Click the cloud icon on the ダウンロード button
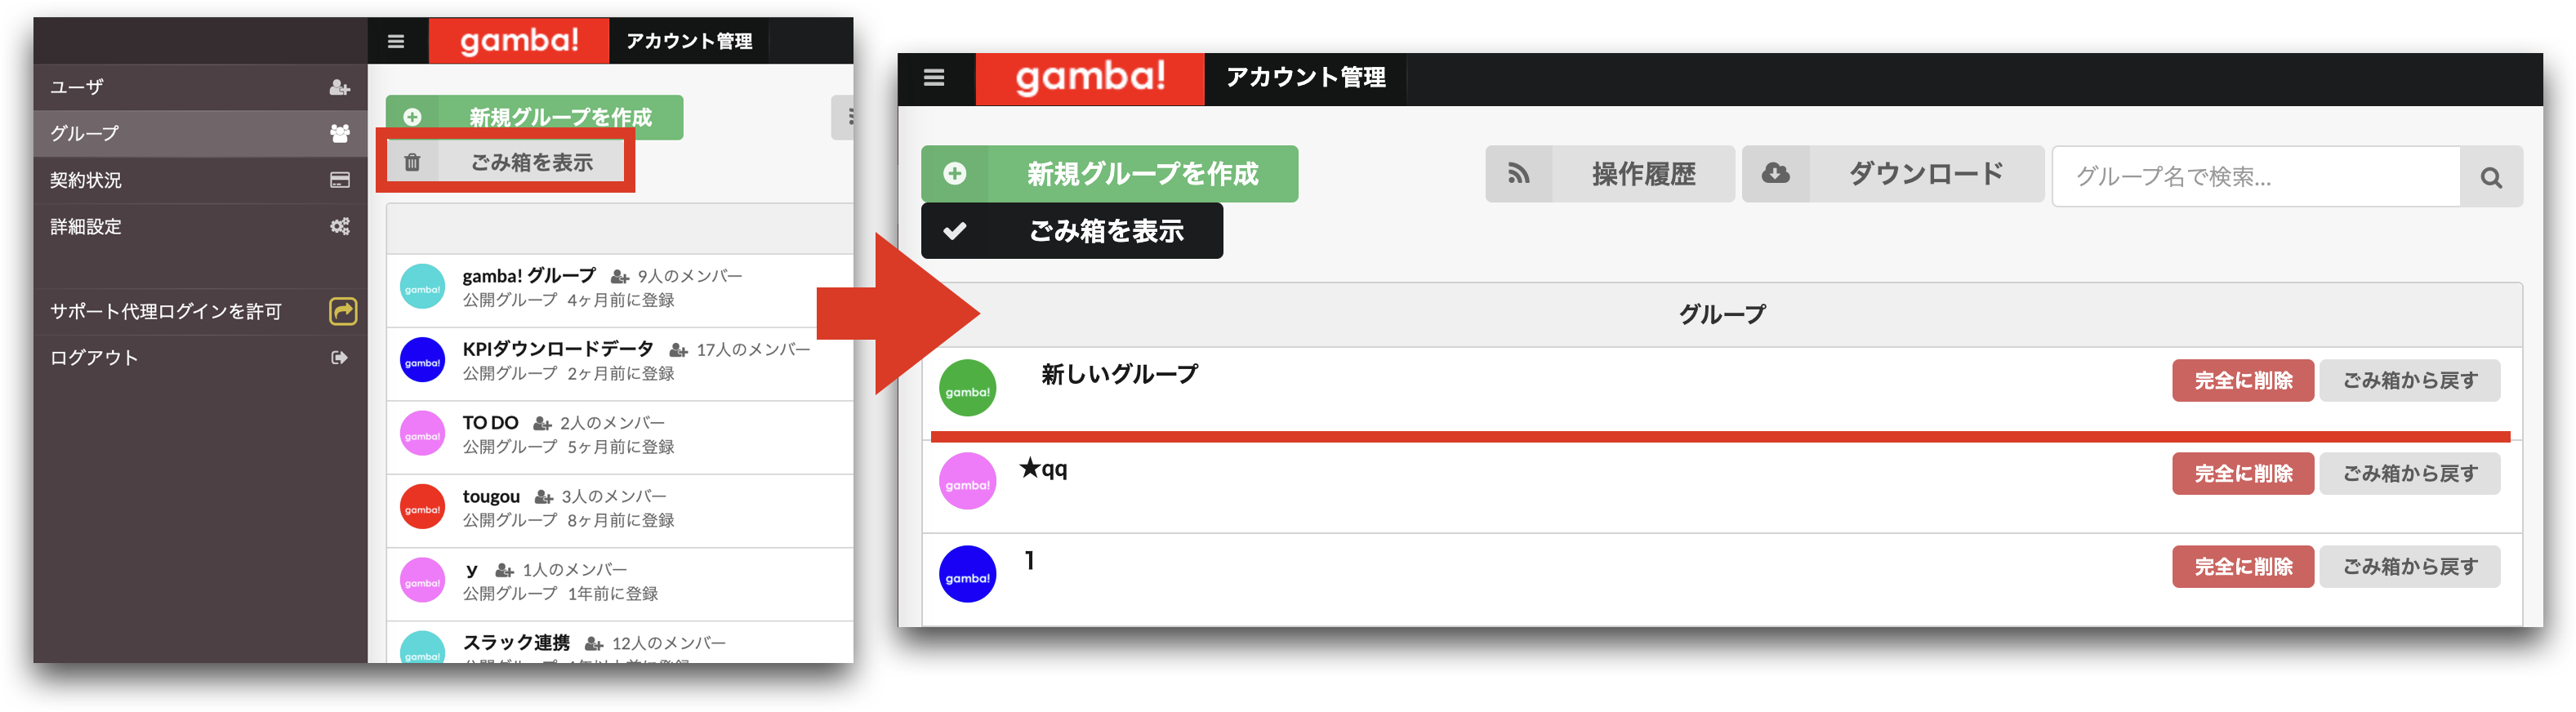The height and width of the screenshot is (712, 2576). [x=1775, y=173]
